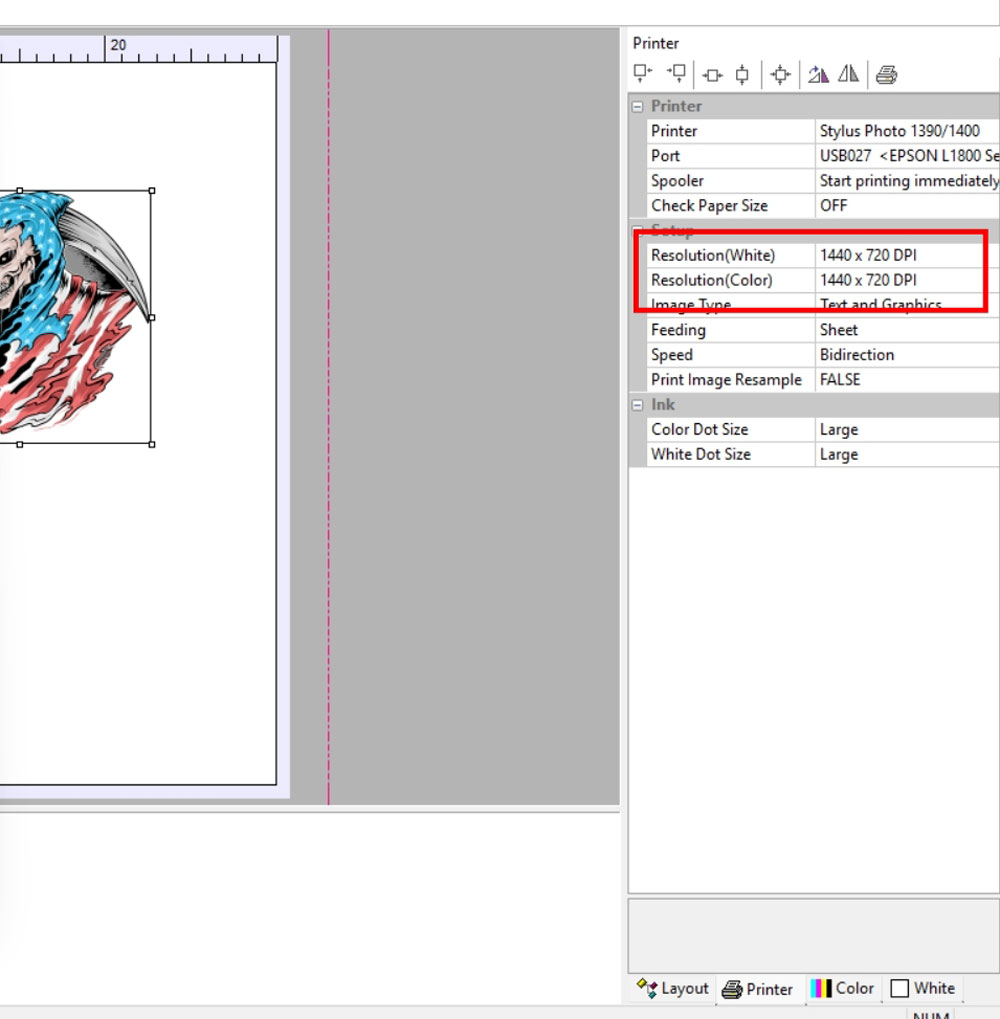
Task: Switch to the Color tab
Action: 842,988
